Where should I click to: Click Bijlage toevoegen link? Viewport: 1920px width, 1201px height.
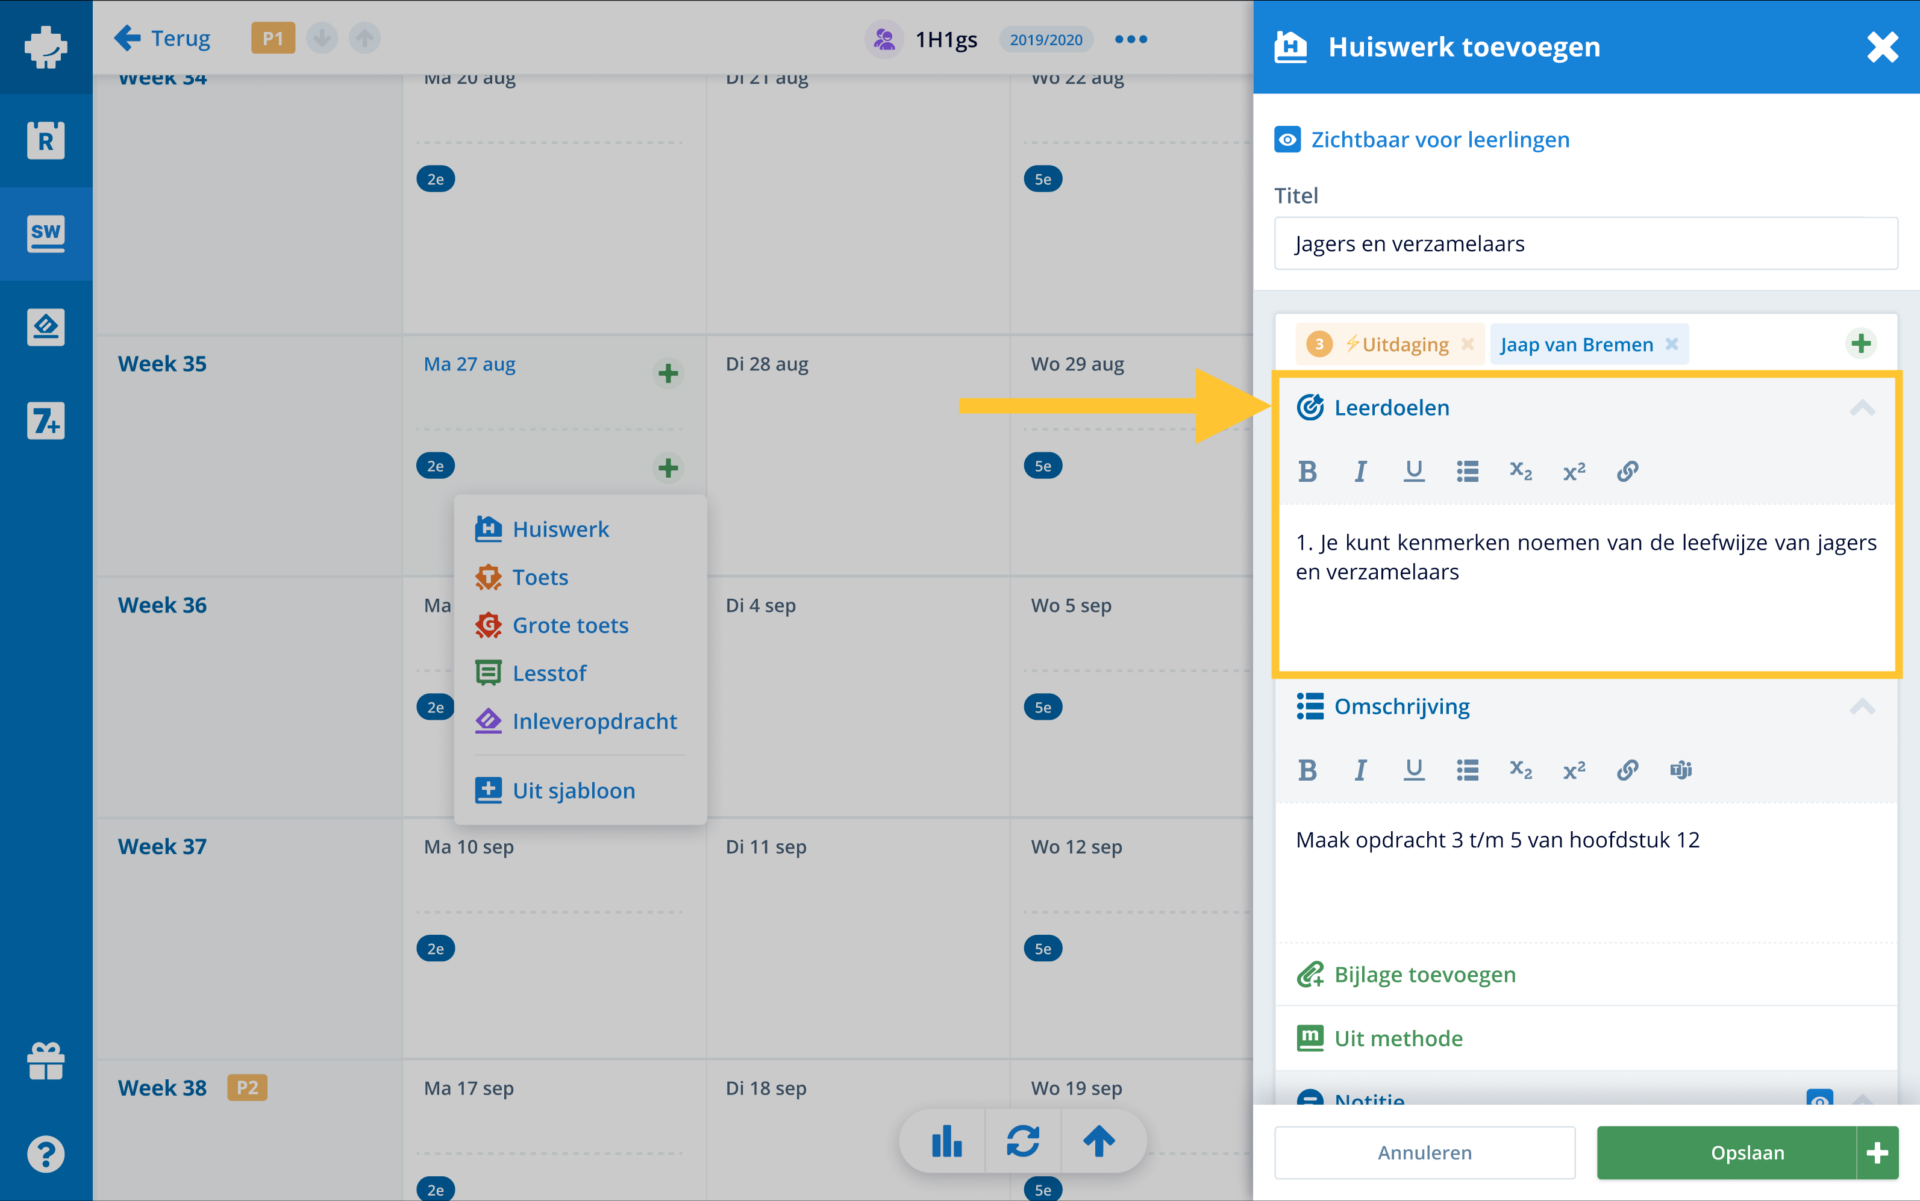click(x=1424, y=974)
